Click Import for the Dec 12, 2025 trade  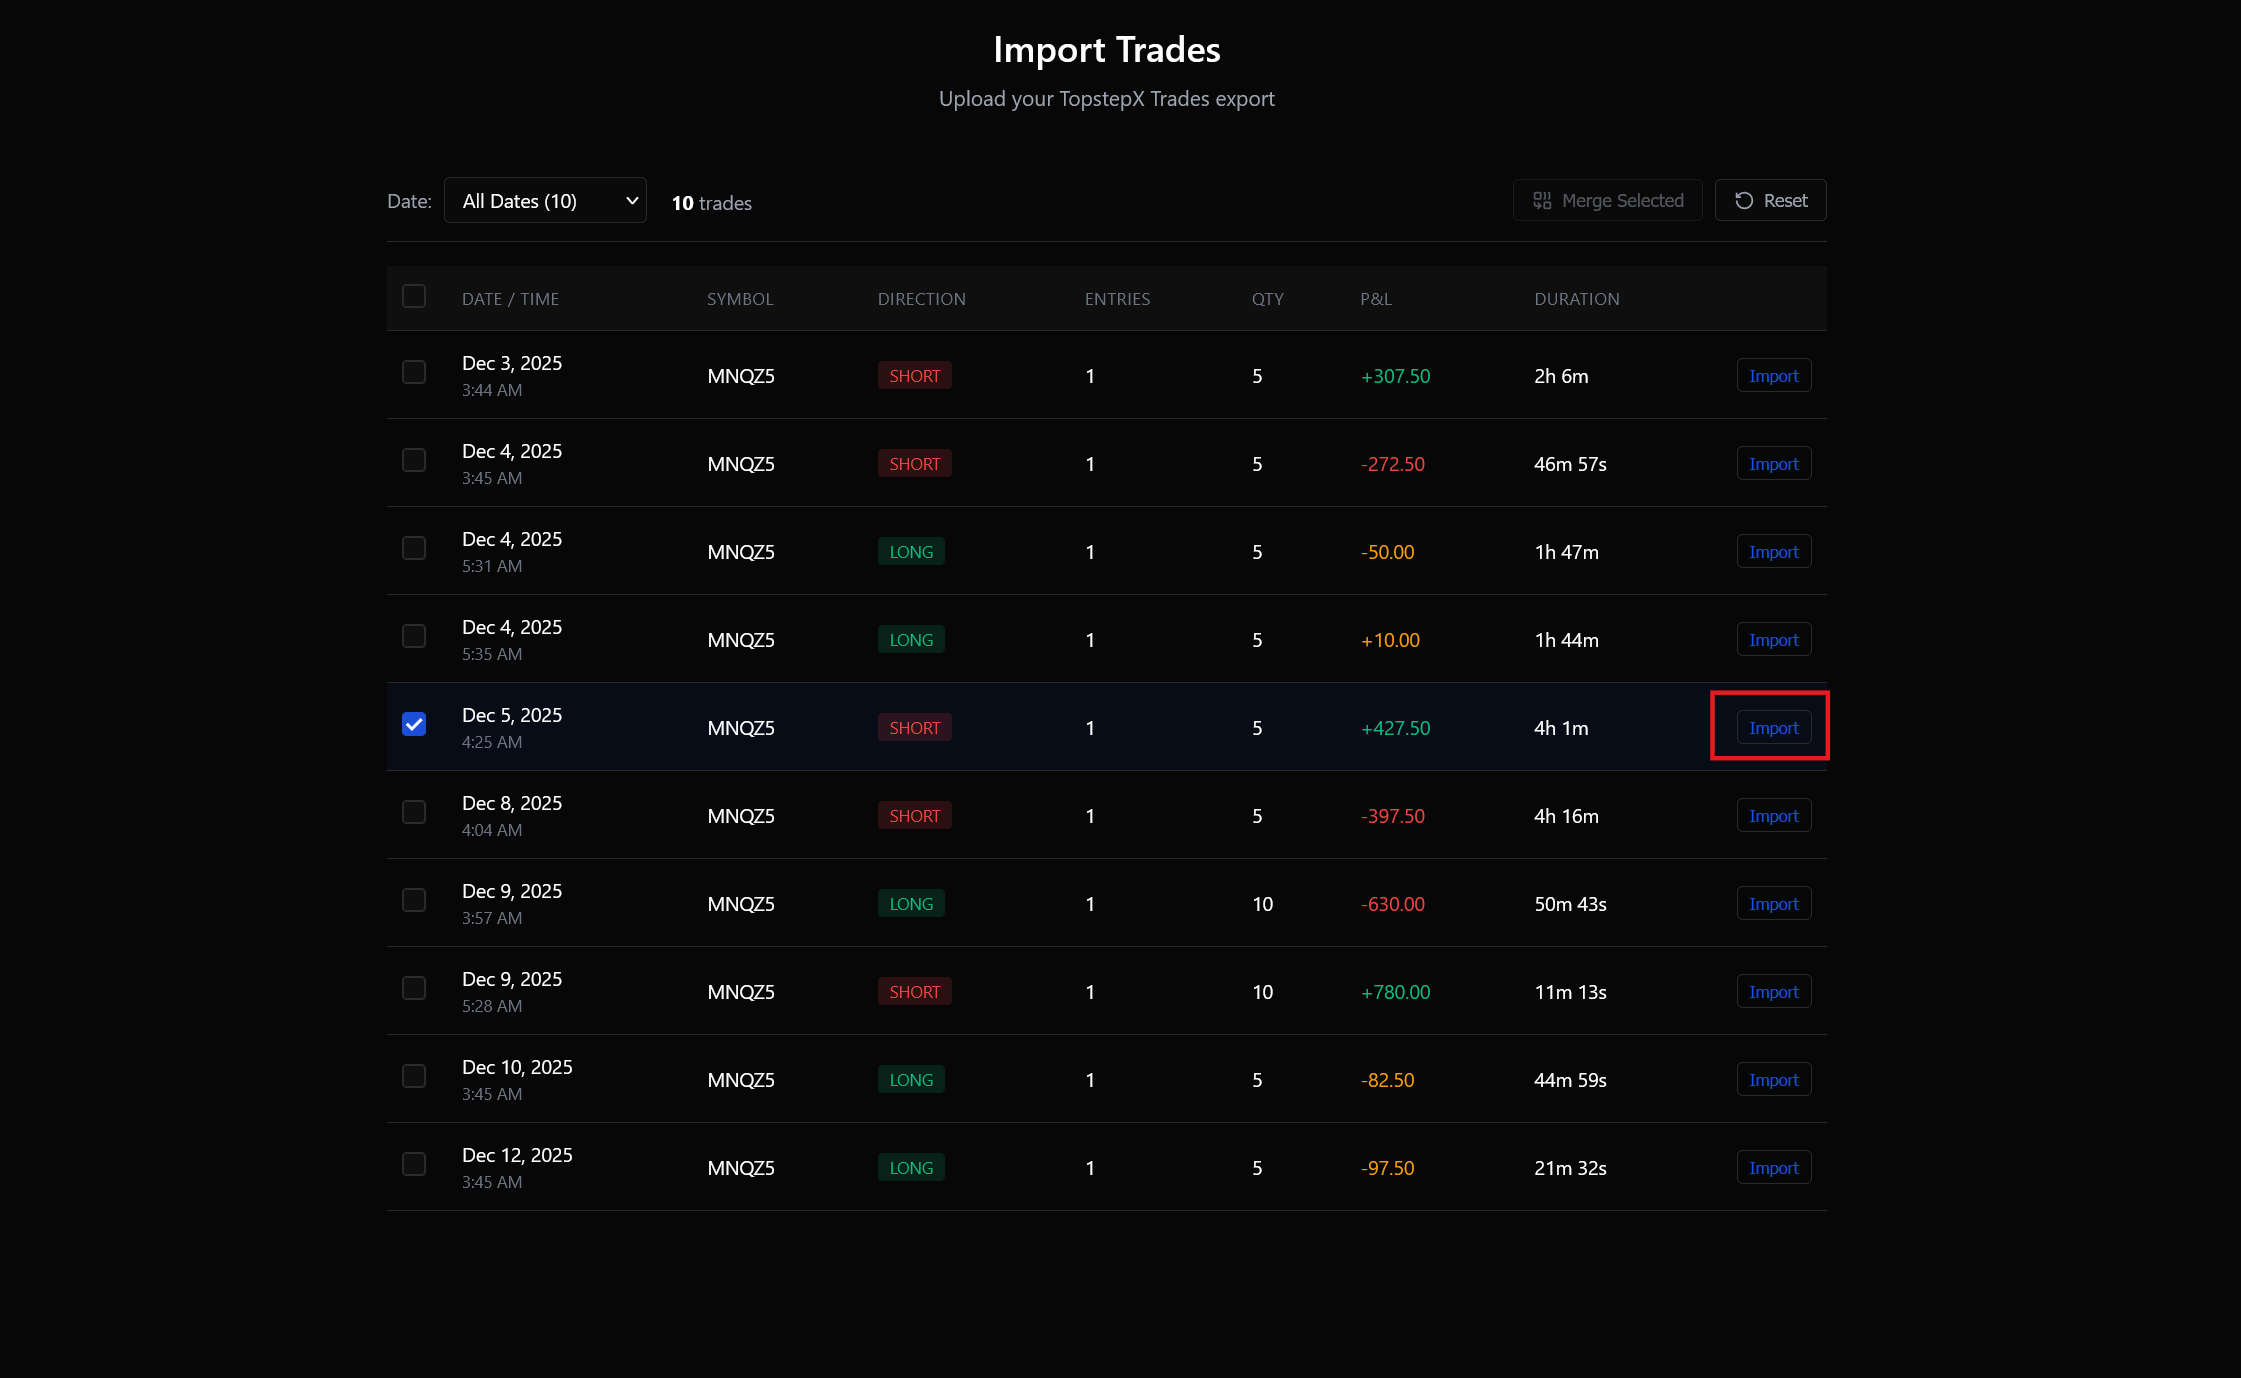click(1772, 1167)
